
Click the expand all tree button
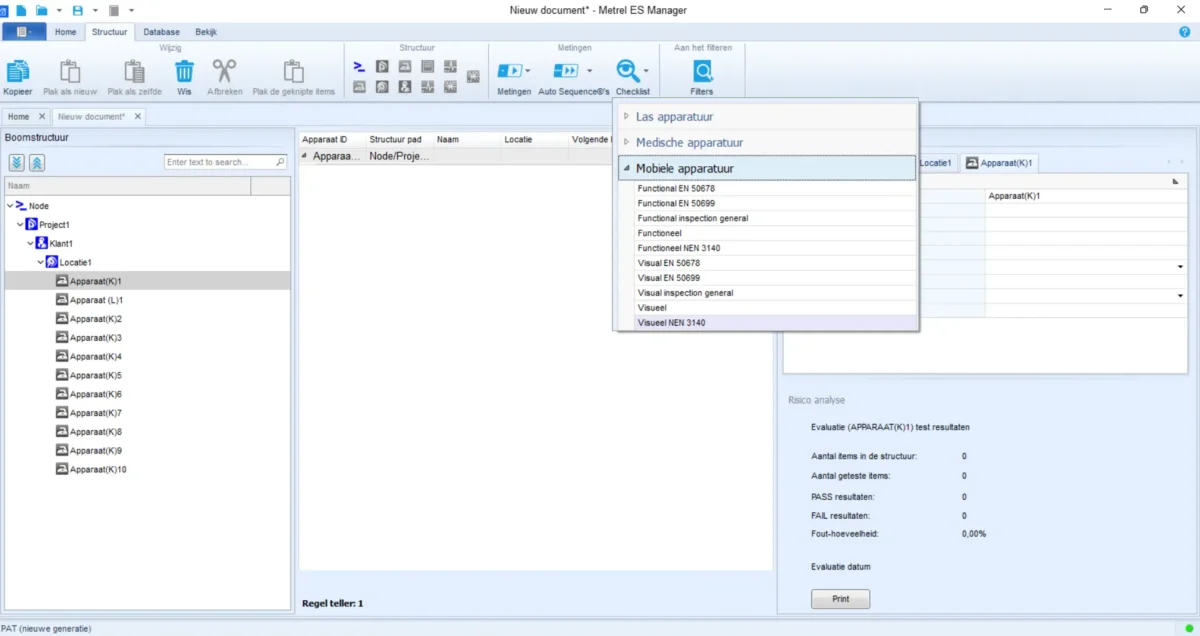18,163
